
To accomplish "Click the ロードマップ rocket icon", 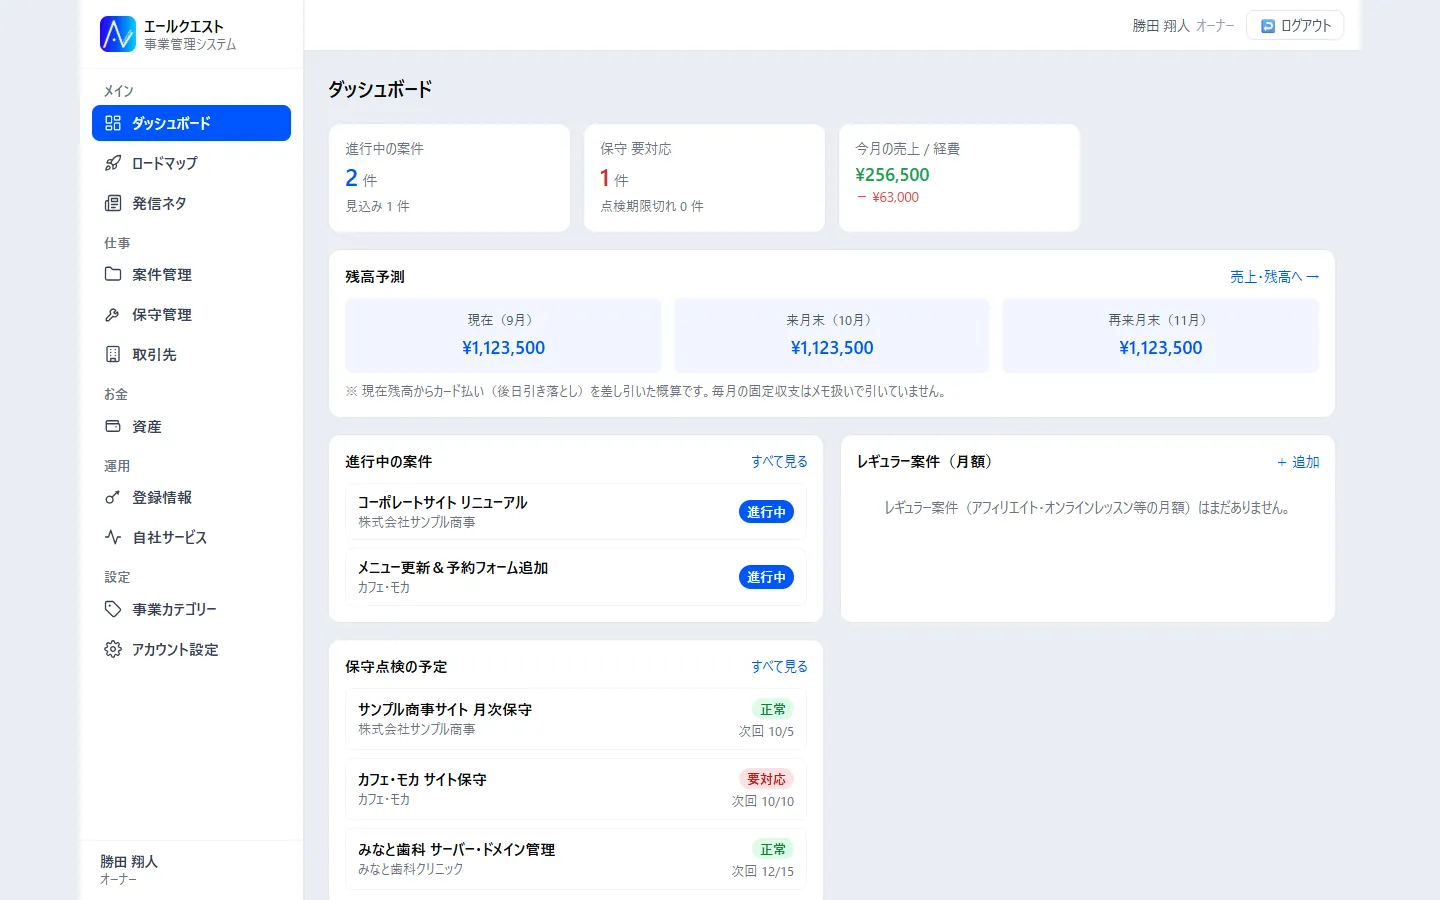I will pos(113,163).
